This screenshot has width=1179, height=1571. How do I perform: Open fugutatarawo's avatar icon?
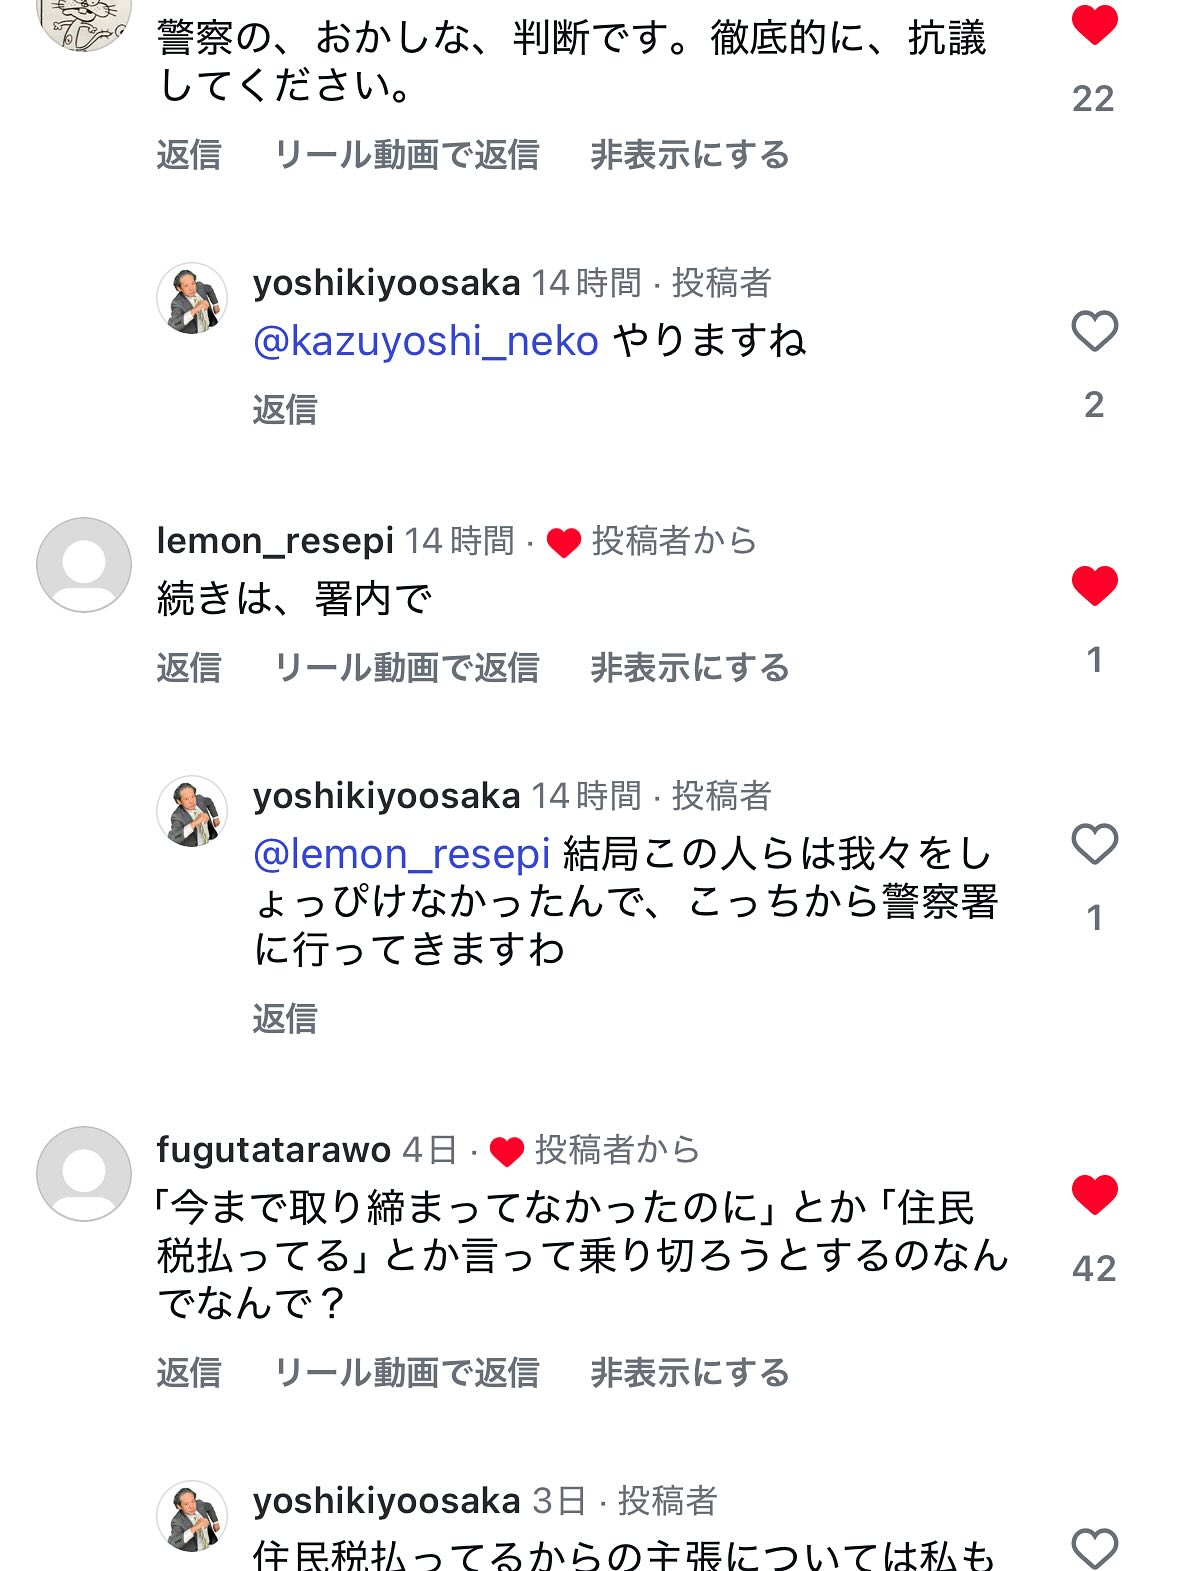tap(84, 1174)
